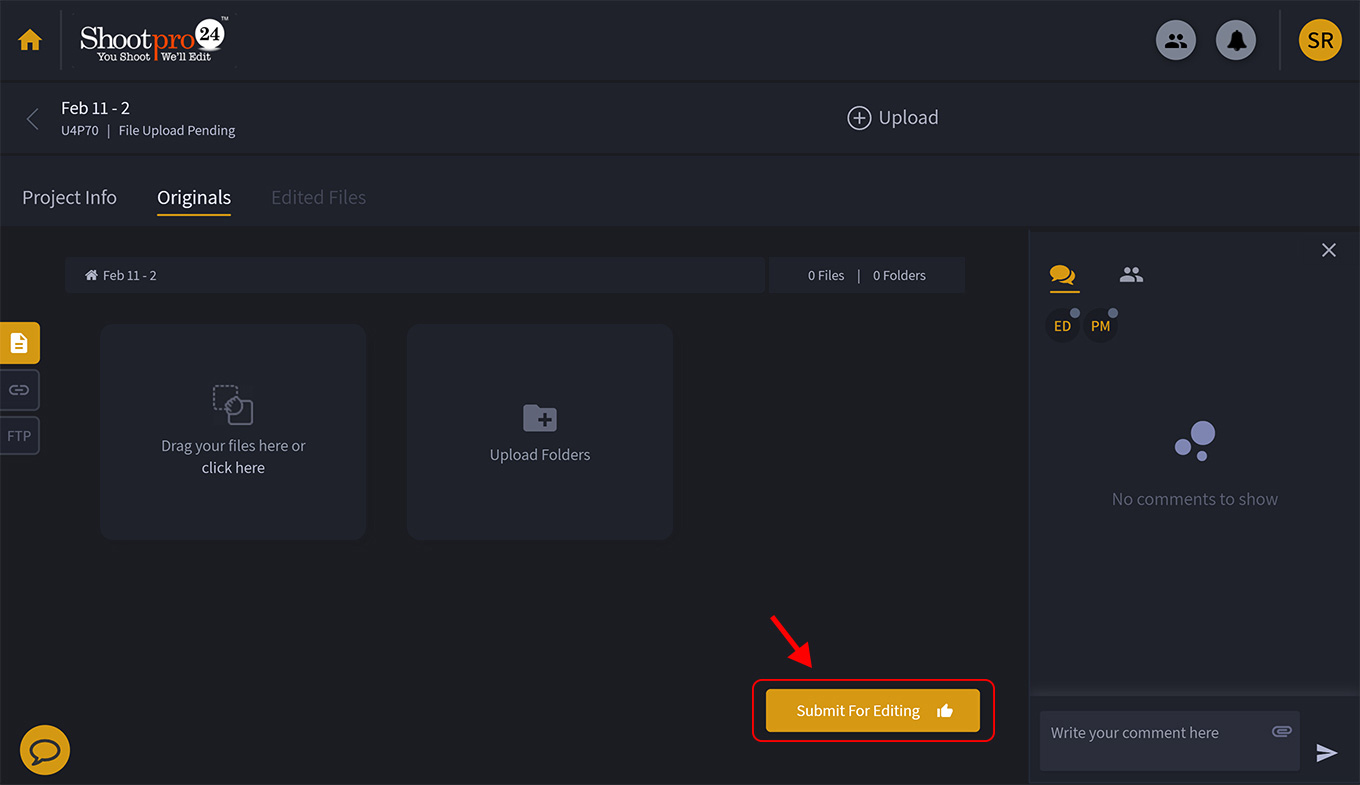
Task: Open the notifications bell
Action: click(x=1236, y=40)
